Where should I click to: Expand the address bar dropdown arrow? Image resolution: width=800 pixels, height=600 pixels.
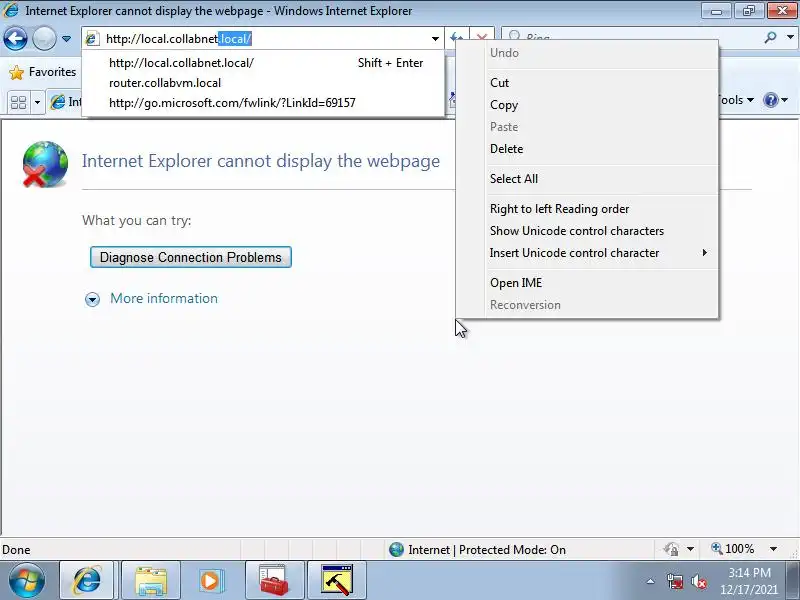pyautogui.click(x=435, y=39)
